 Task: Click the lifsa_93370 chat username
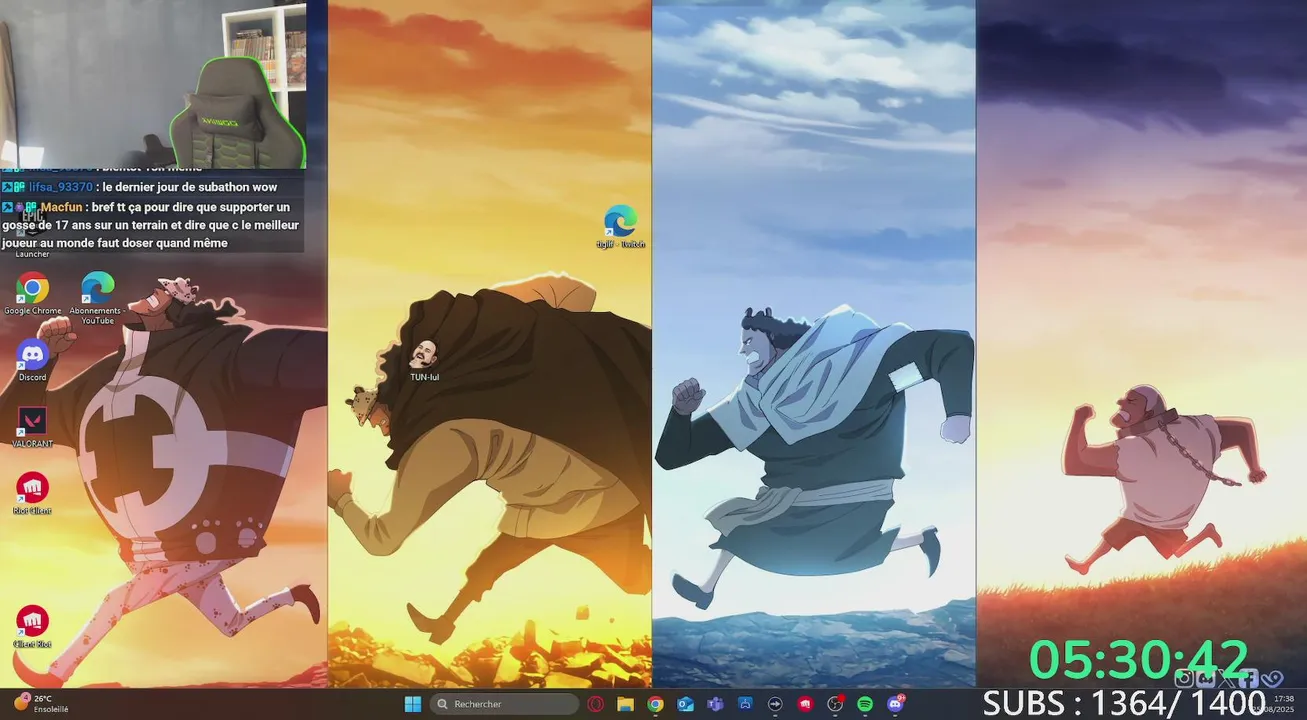(60, 187)
